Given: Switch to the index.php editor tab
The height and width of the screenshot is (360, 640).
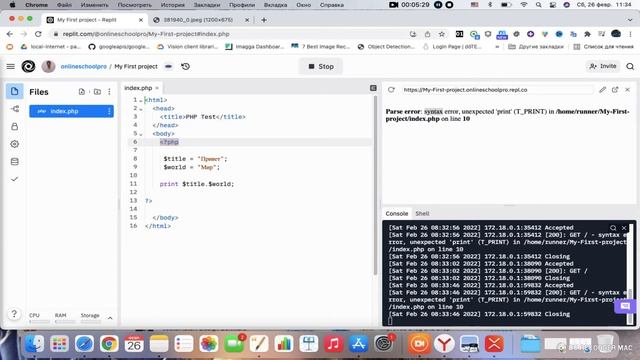Looking at the screenshot, I should (138, 88).
